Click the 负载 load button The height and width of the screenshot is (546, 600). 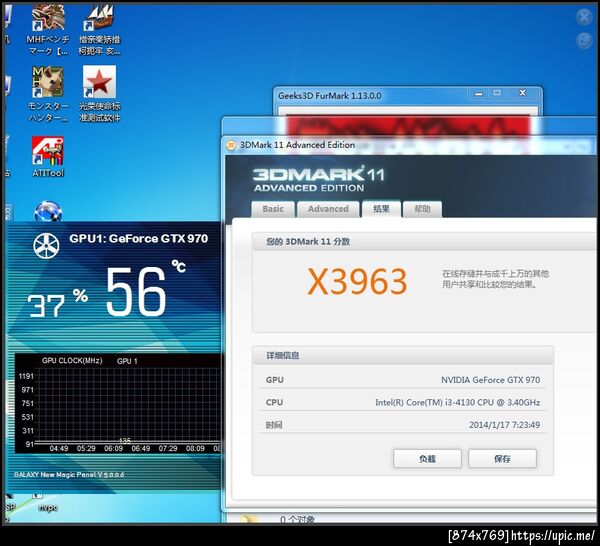point(427,458)
